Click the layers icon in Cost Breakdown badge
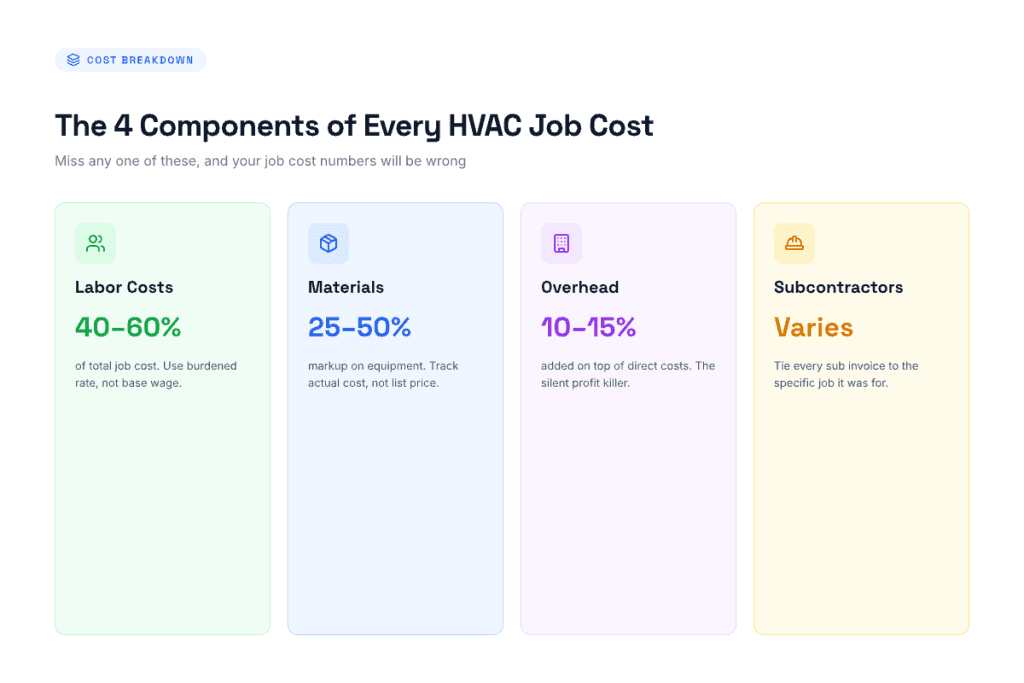 point(73,59)
